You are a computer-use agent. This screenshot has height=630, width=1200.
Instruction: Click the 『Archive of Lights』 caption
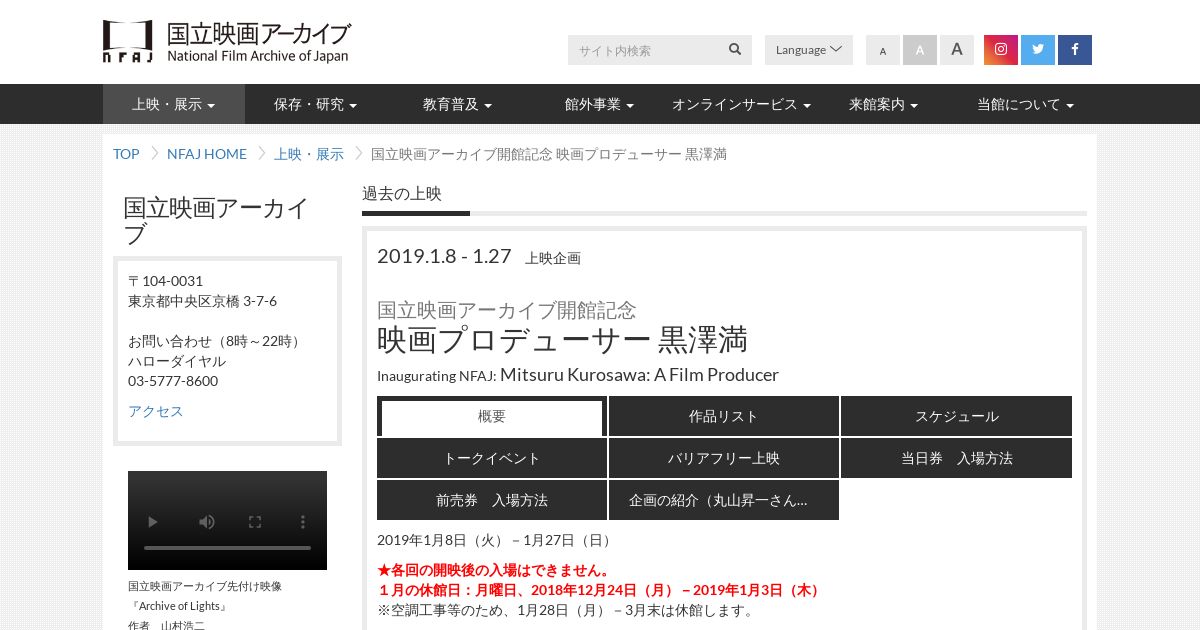tap(179, 606)
